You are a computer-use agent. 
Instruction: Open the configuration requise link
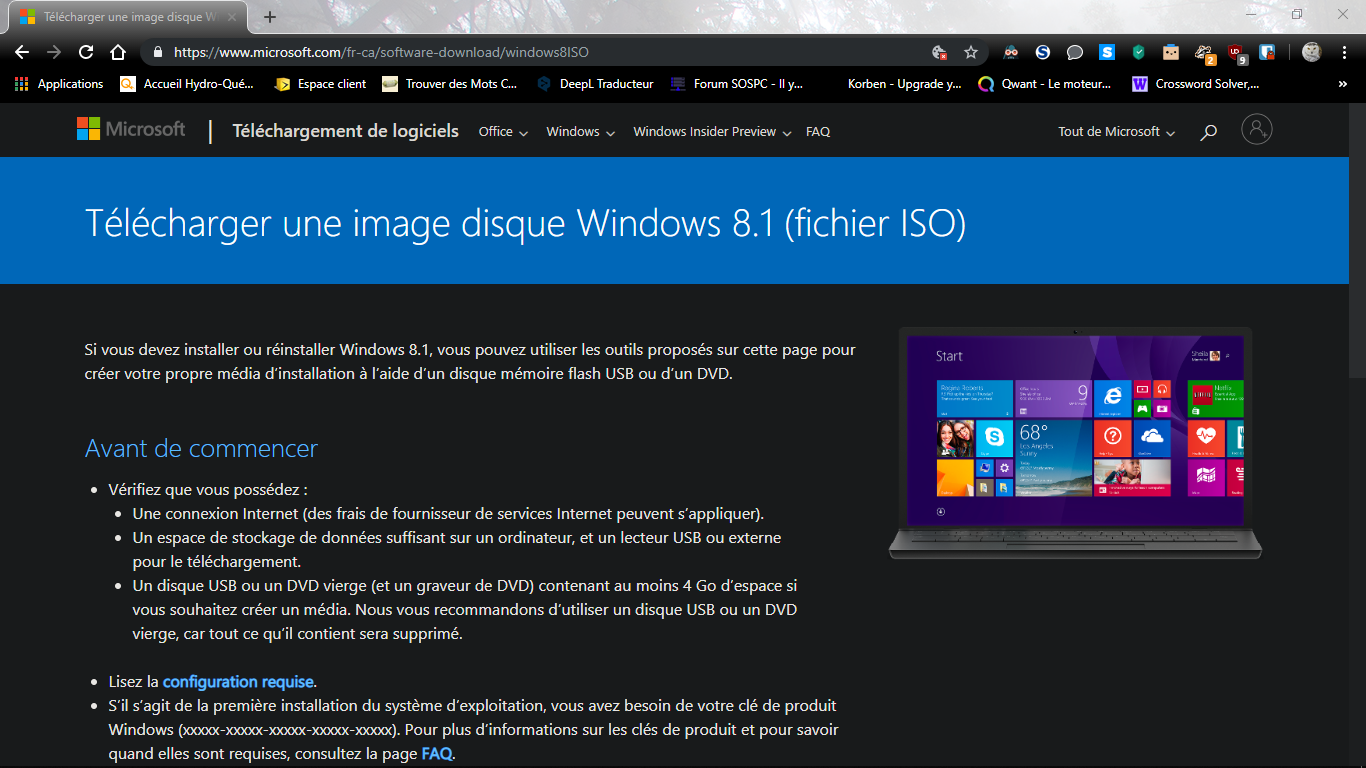[239, 682]
